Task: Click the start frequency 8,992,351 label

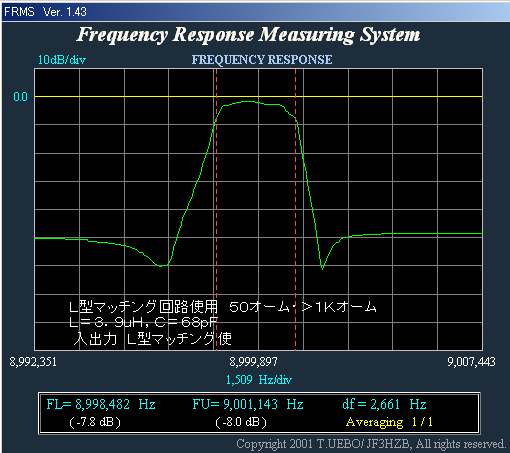Action: [33, 362]
